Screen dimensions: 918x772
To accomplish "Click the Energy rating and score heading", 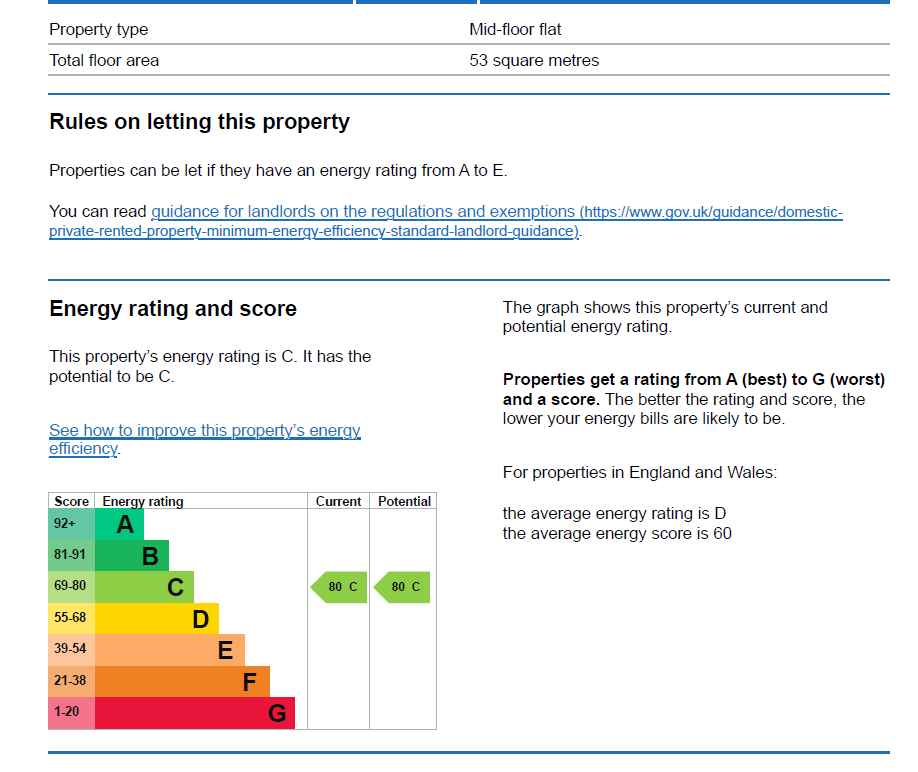I will 173,308.
